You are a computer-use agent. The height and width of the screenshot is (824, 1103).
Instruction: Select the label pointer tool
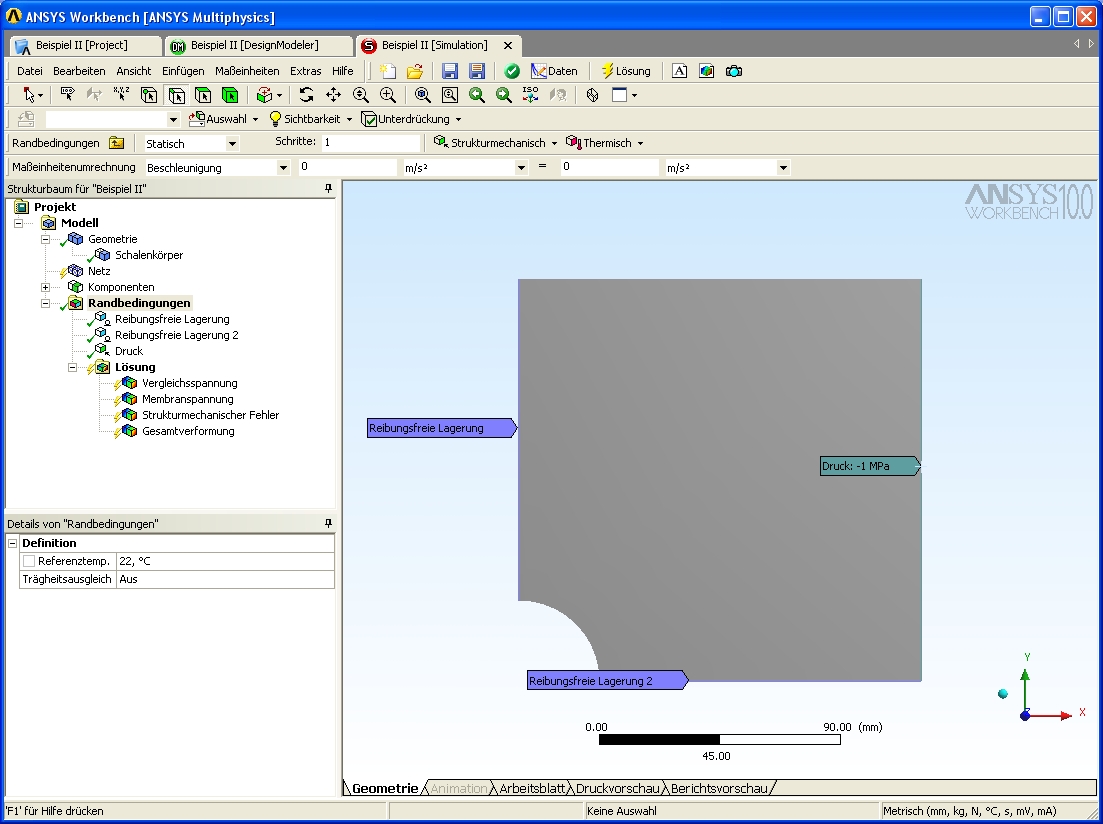pyautogui.click(x=68, y=94)
